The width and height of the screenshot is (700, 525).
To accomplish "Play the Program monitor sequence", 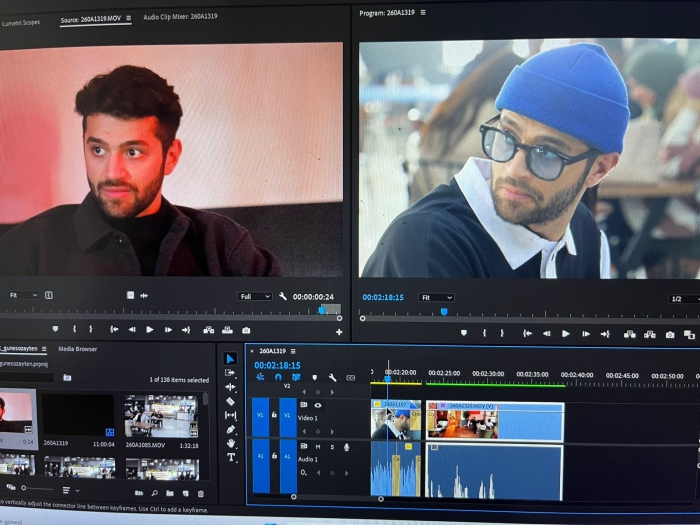I will (566, 333).
